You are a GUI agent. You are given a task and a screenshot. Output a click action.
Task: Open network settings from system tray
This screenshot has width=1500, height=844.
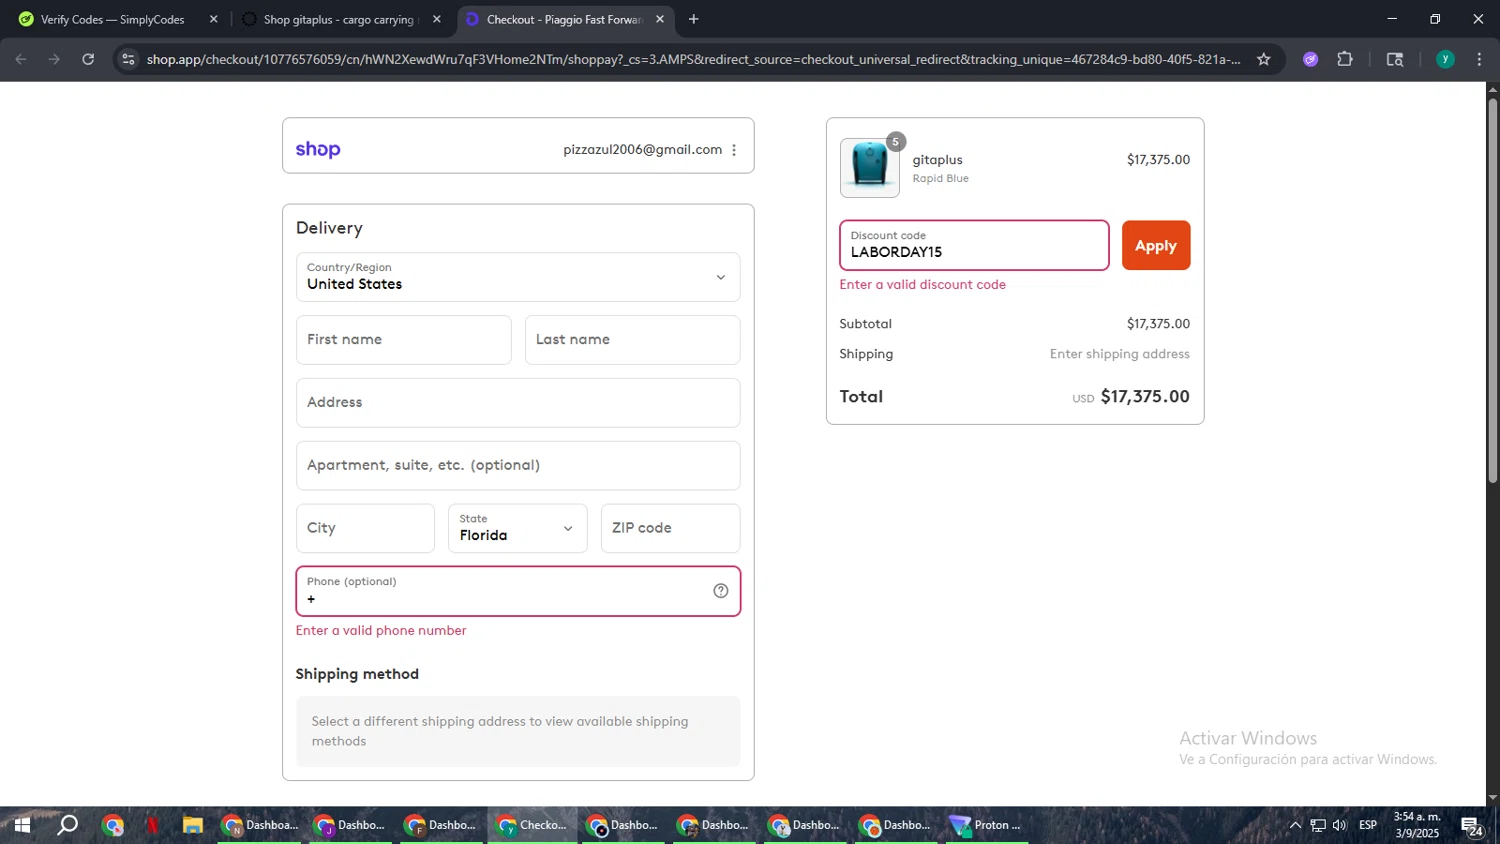click(1318, 825)
